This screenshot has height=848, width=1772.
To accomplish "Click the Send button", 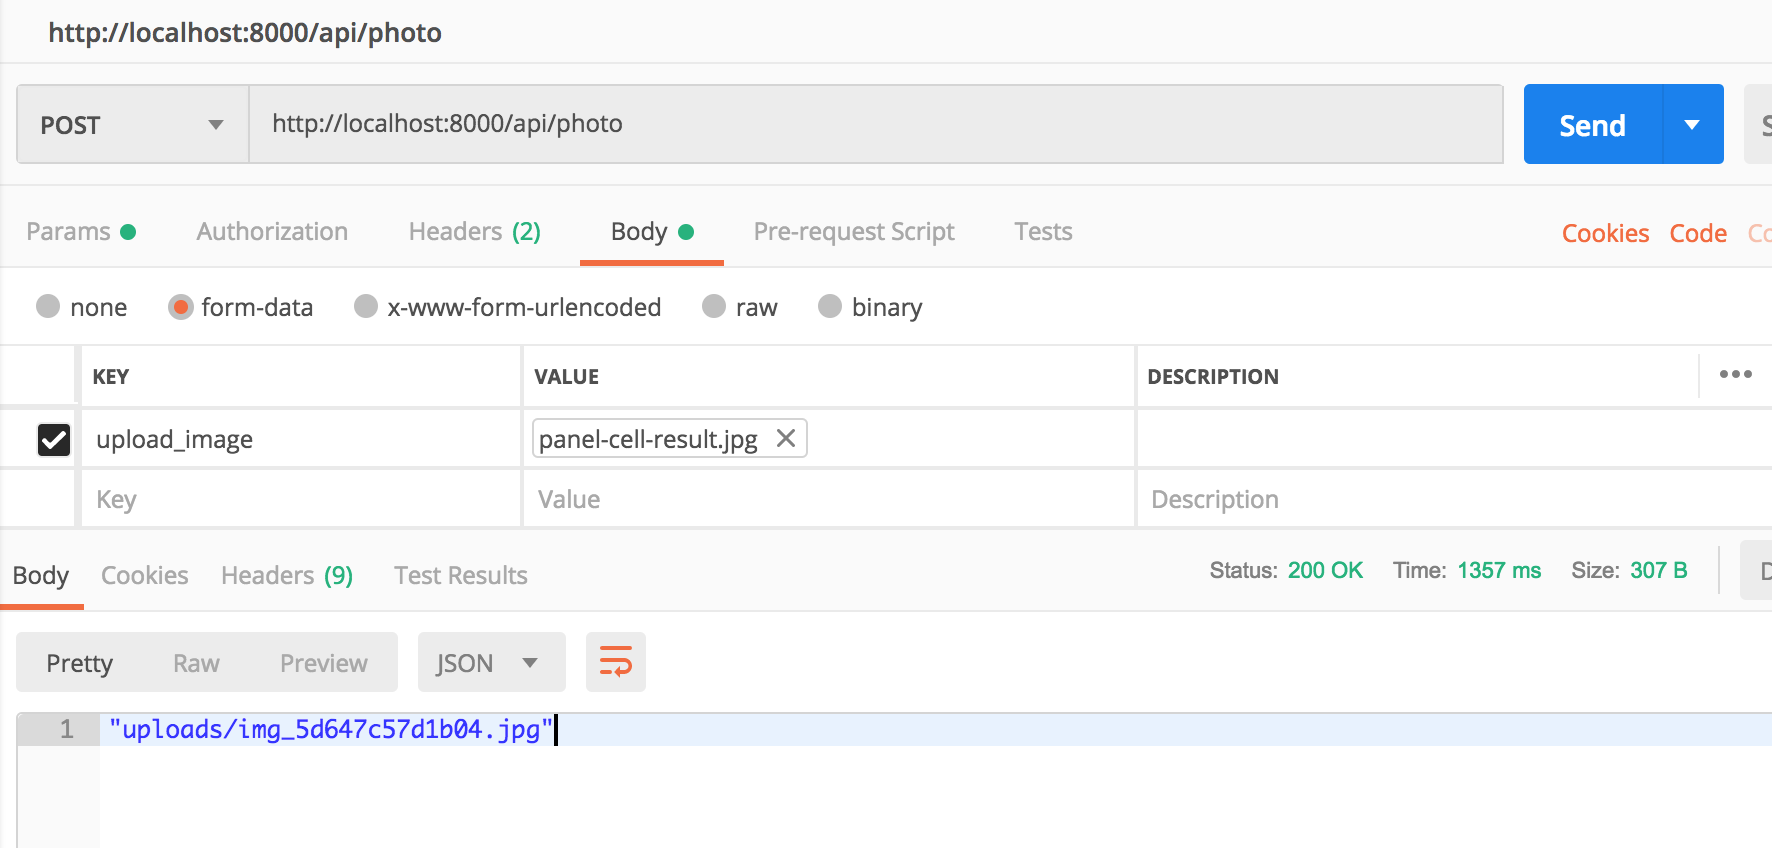I will point(1593,124).
